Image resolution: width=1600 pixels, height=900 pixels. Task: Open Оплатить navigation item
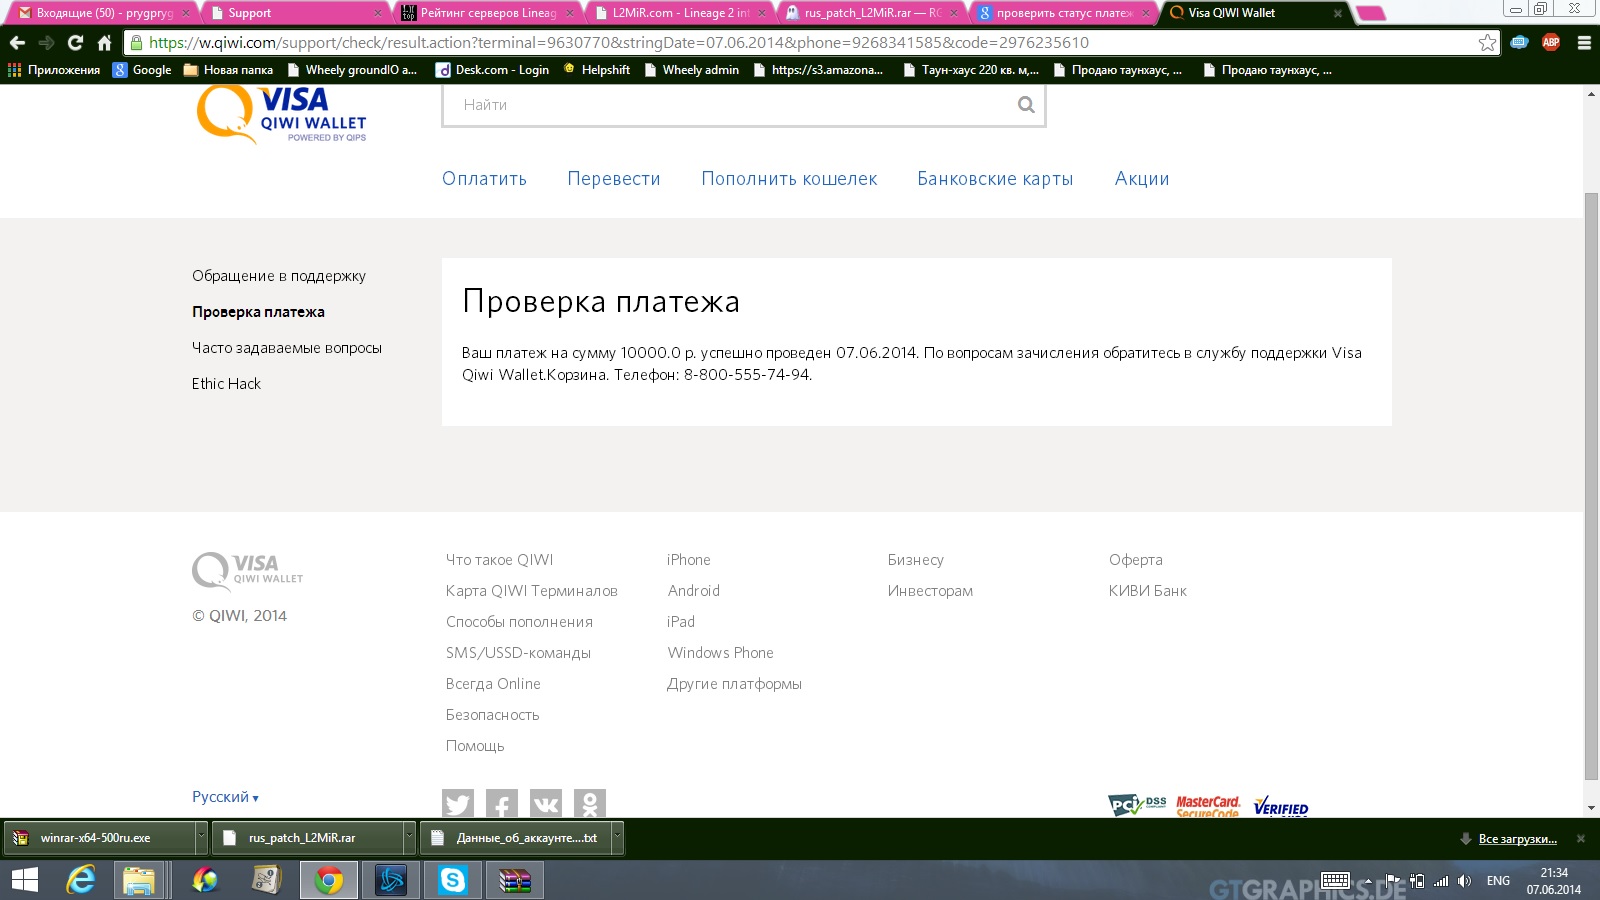[484, 178]
